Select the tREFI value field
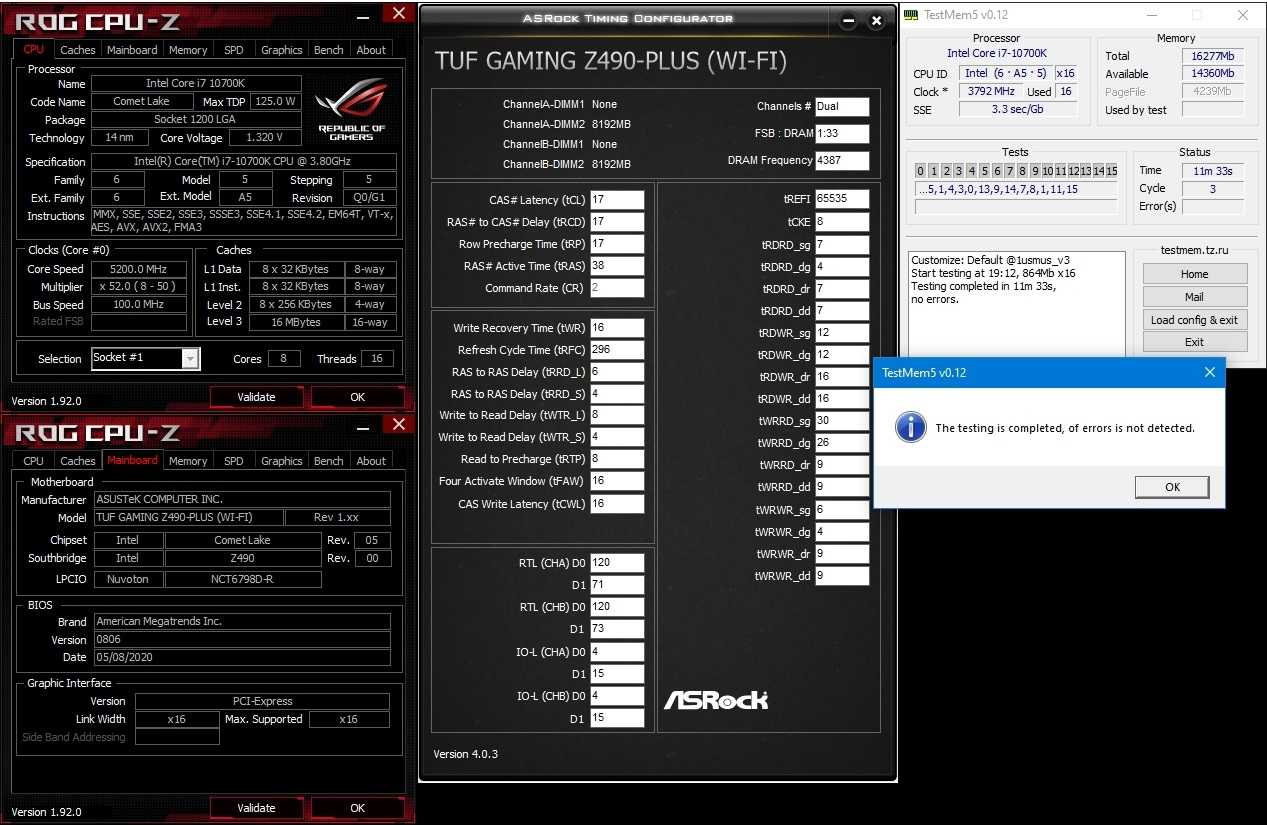The width and height of the screenshot is (1267, 825). pos(842,199)
